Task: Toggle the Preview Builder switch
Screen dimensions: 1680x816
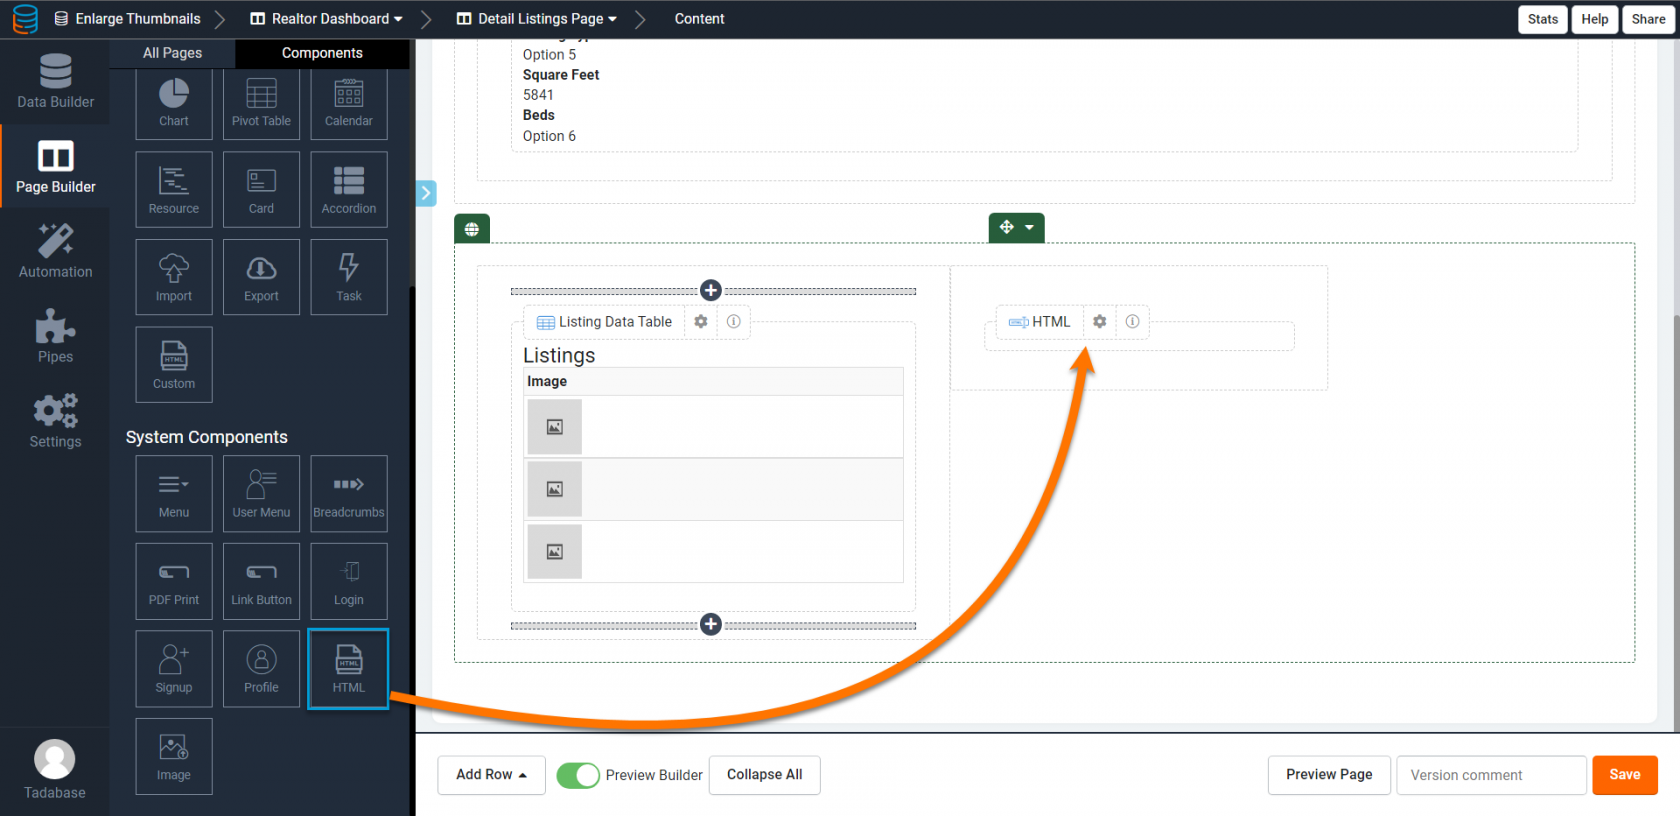Action: (578, 775)
